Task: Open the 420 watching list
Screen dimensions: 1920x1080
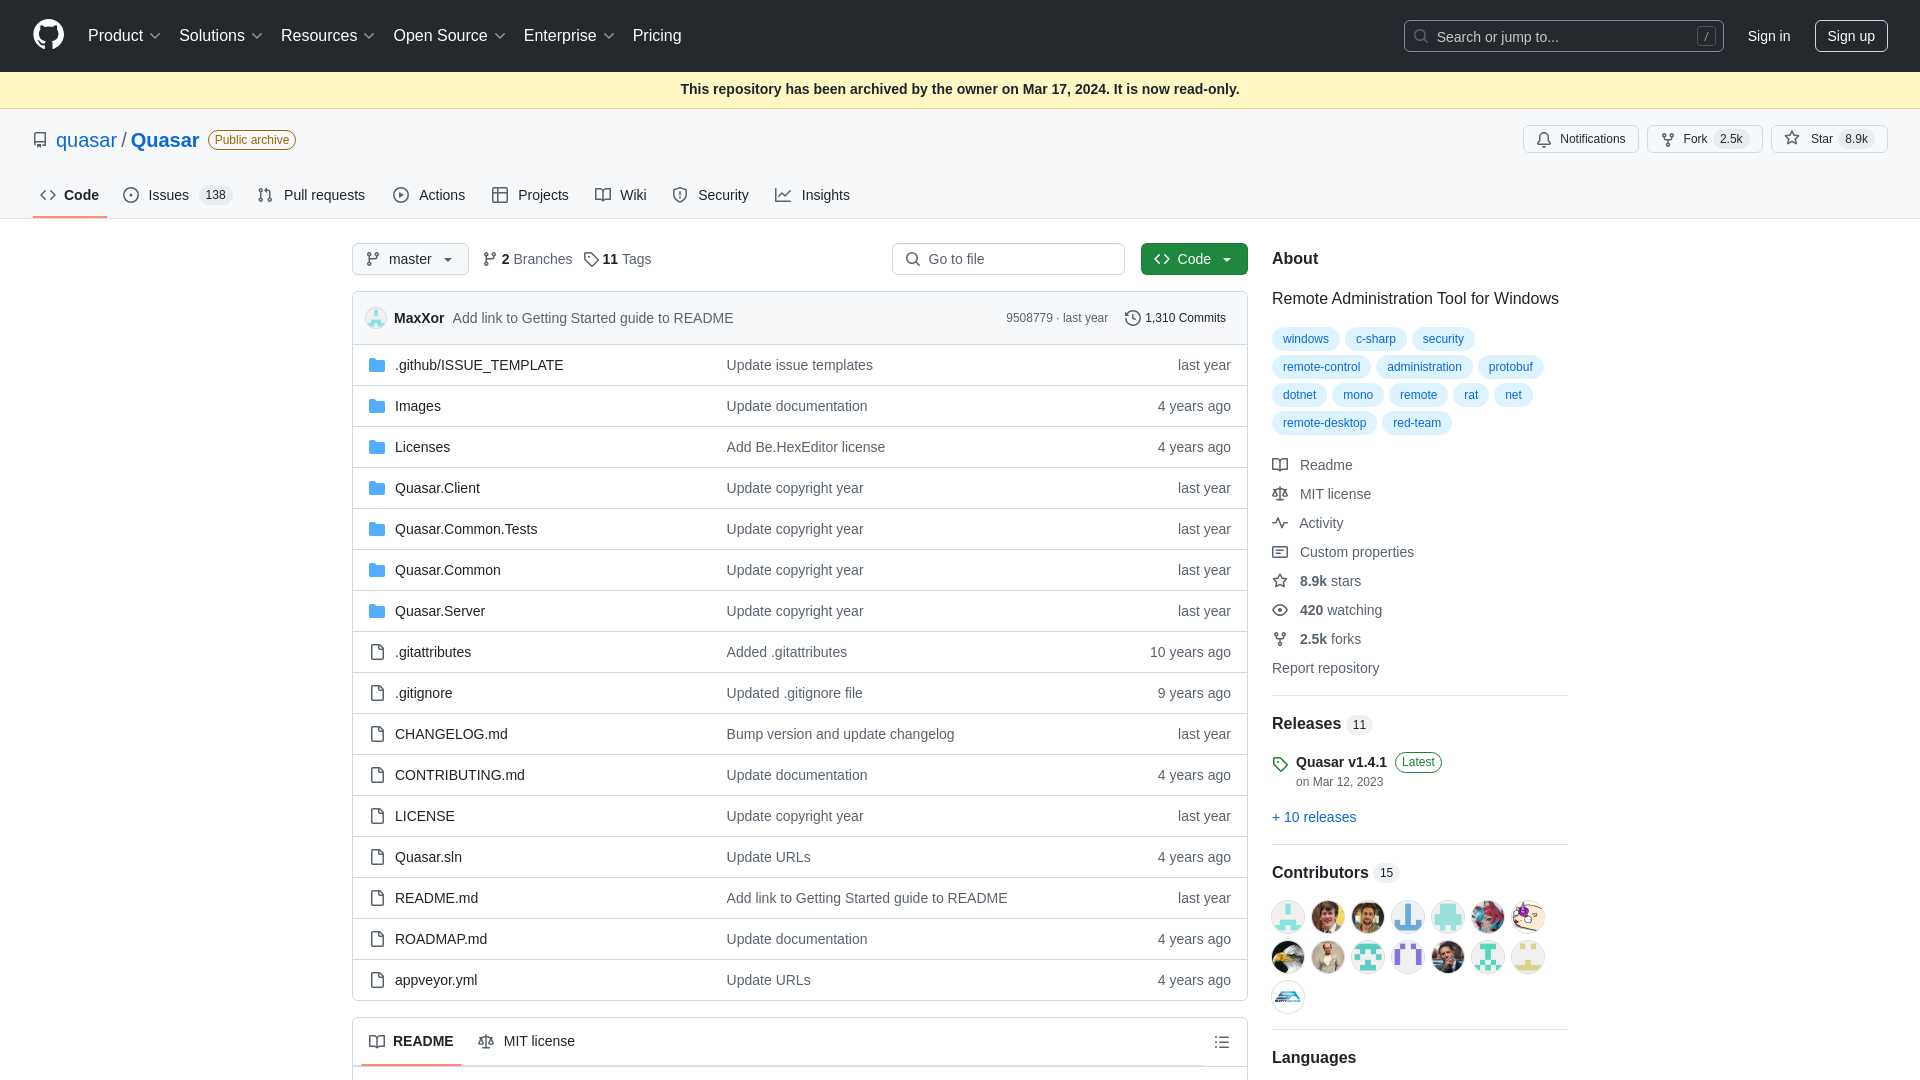Action: (1327, 610)
